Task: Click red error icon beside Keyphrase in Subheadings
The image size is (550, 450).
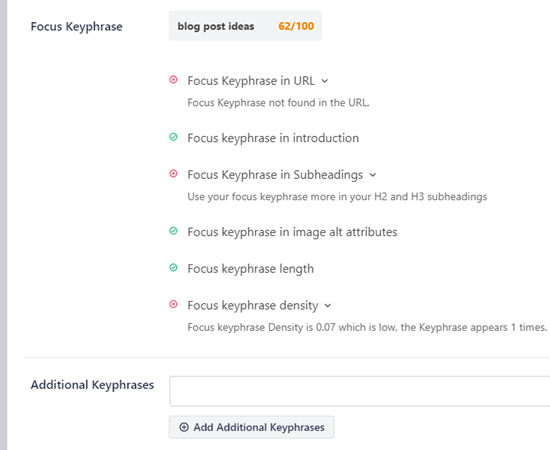Action: (173, 174)
